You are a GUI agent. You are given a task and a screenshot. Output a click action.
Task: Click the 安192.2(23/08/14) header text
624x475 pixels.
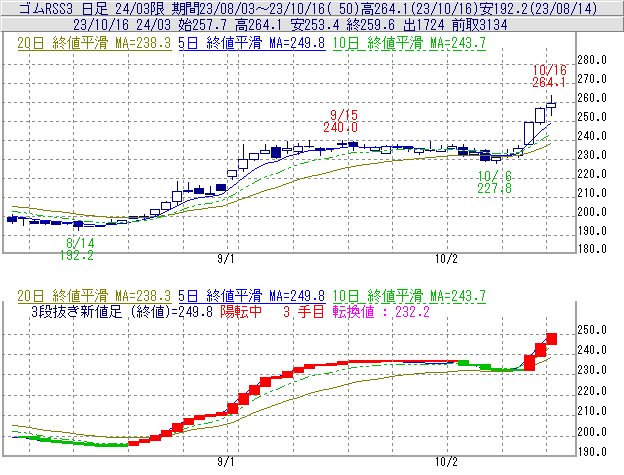pos(537,9)
